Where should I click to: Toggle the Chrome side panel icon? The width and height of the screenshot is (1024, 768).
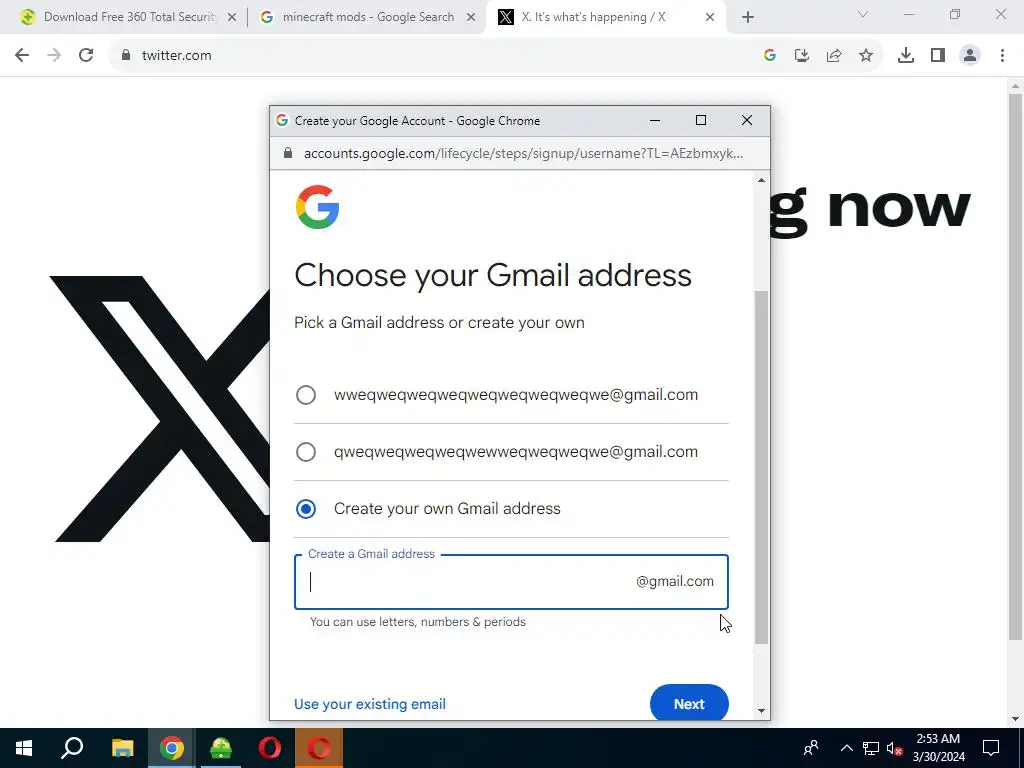click(938, 56)
